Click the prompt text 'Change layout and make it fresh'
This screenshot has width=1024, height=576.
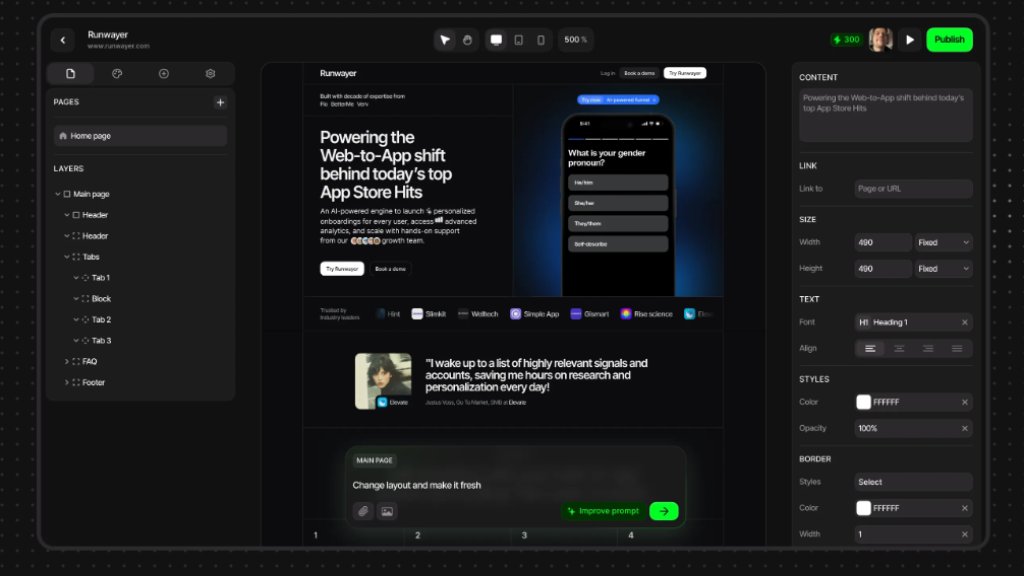tap(417, 485)
